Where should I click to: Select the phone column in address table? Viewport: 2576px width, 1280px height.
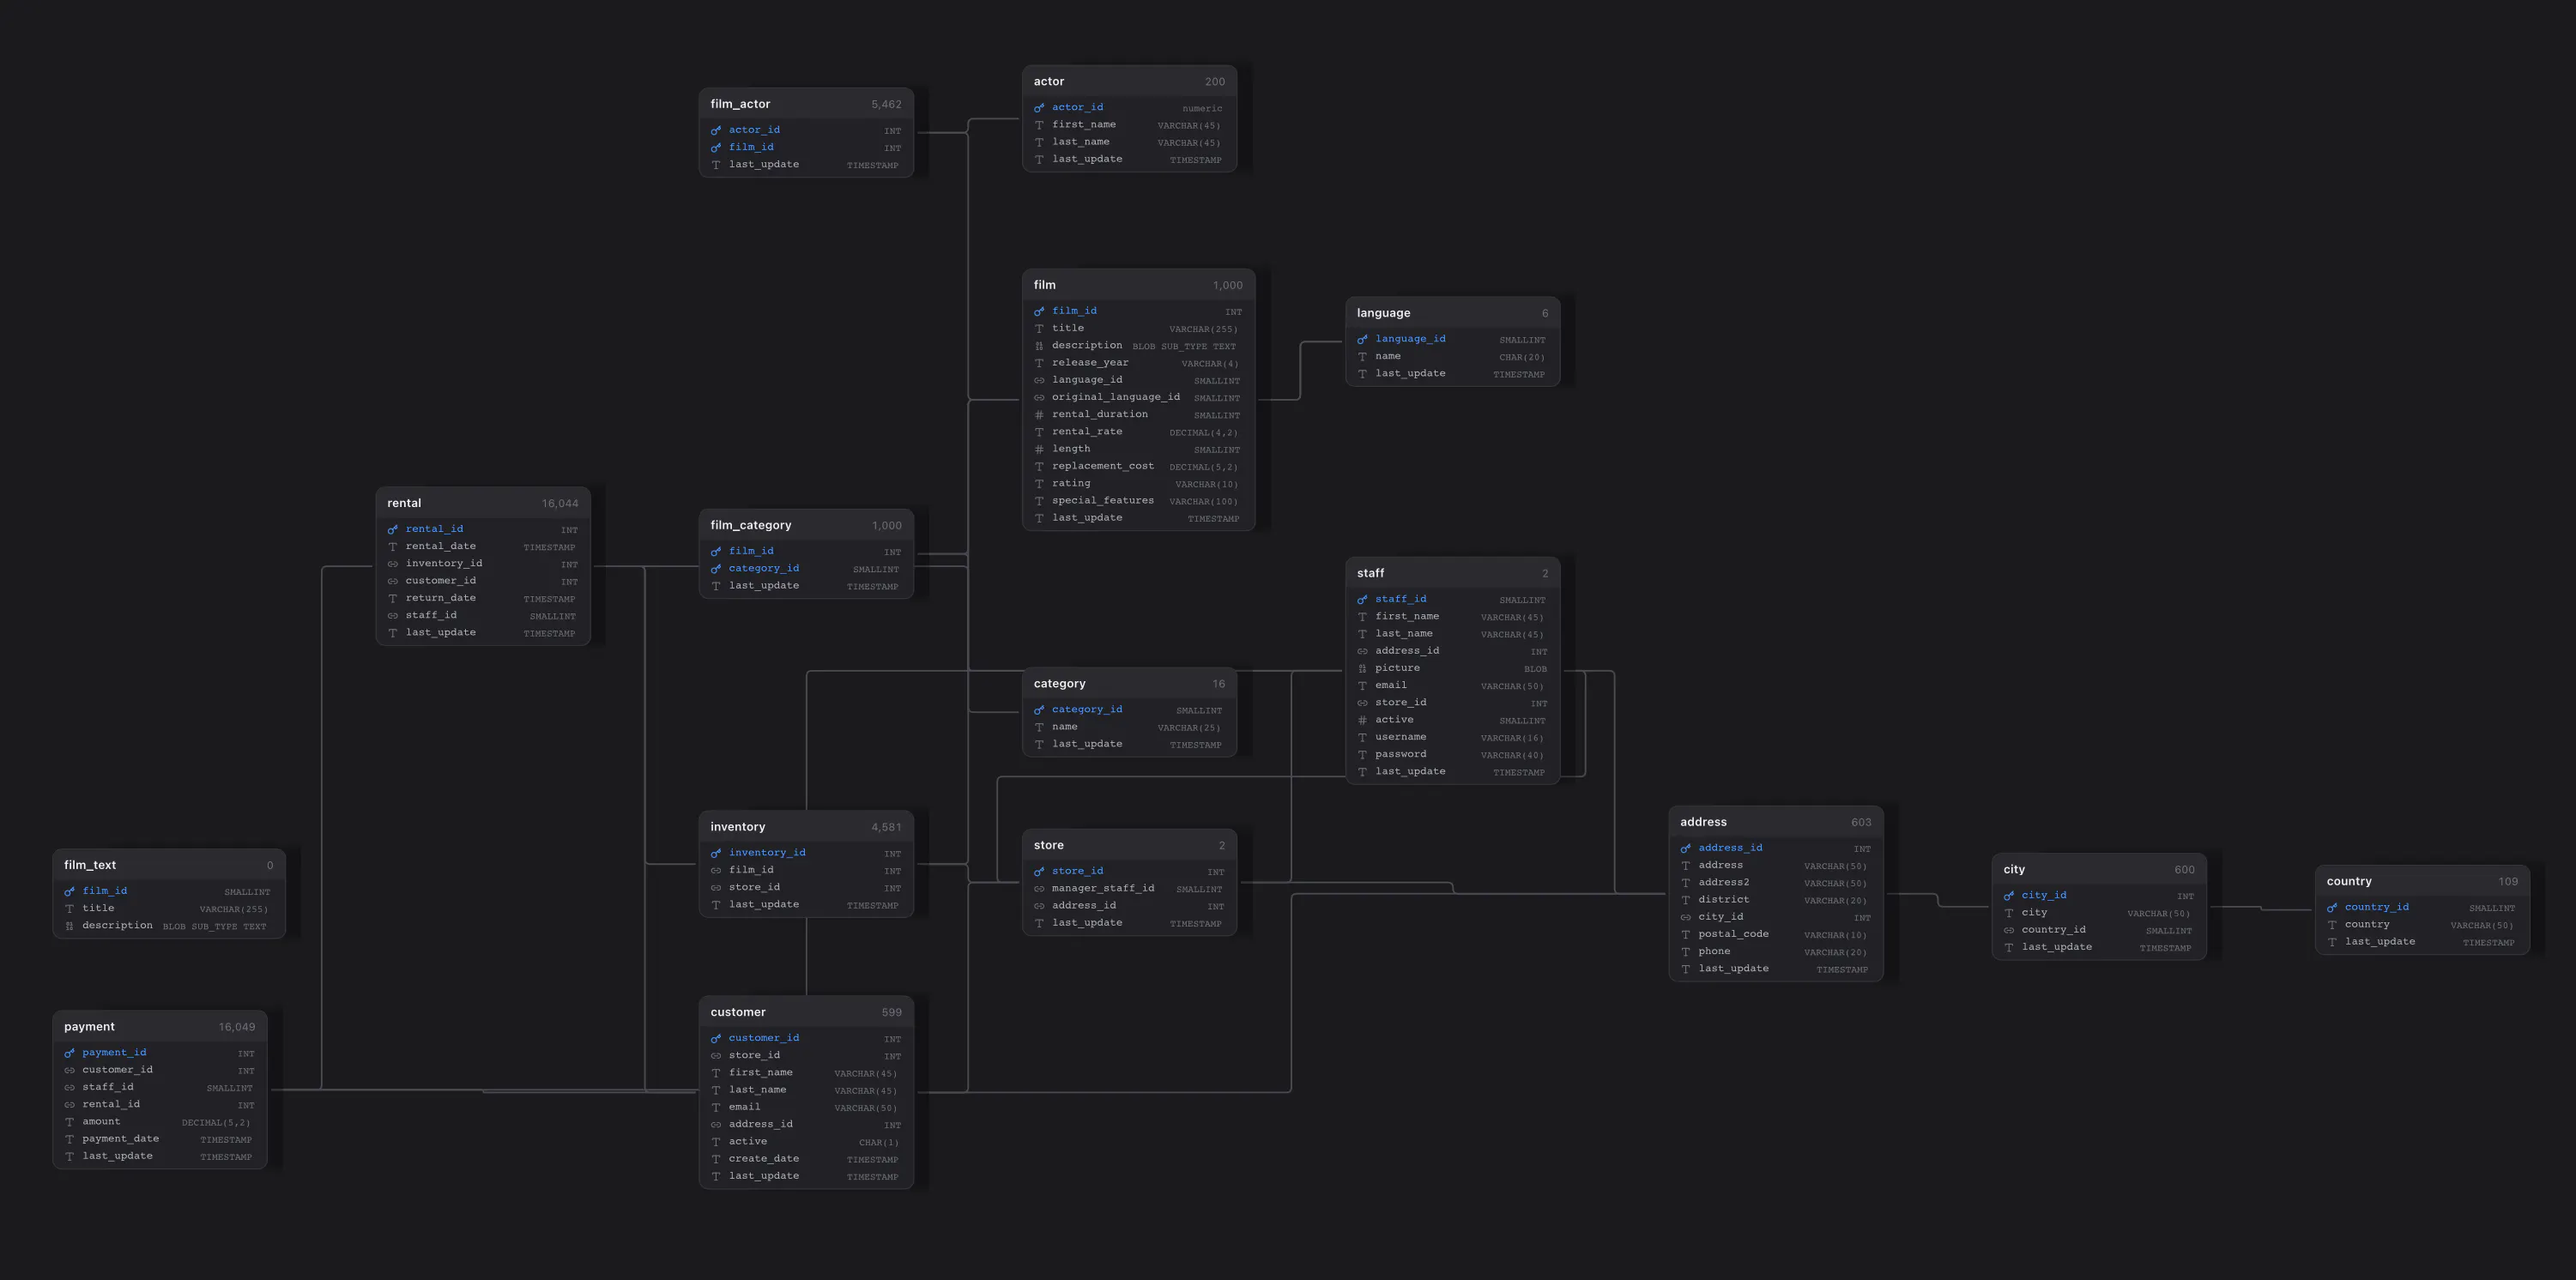[x=1776, y=952]
